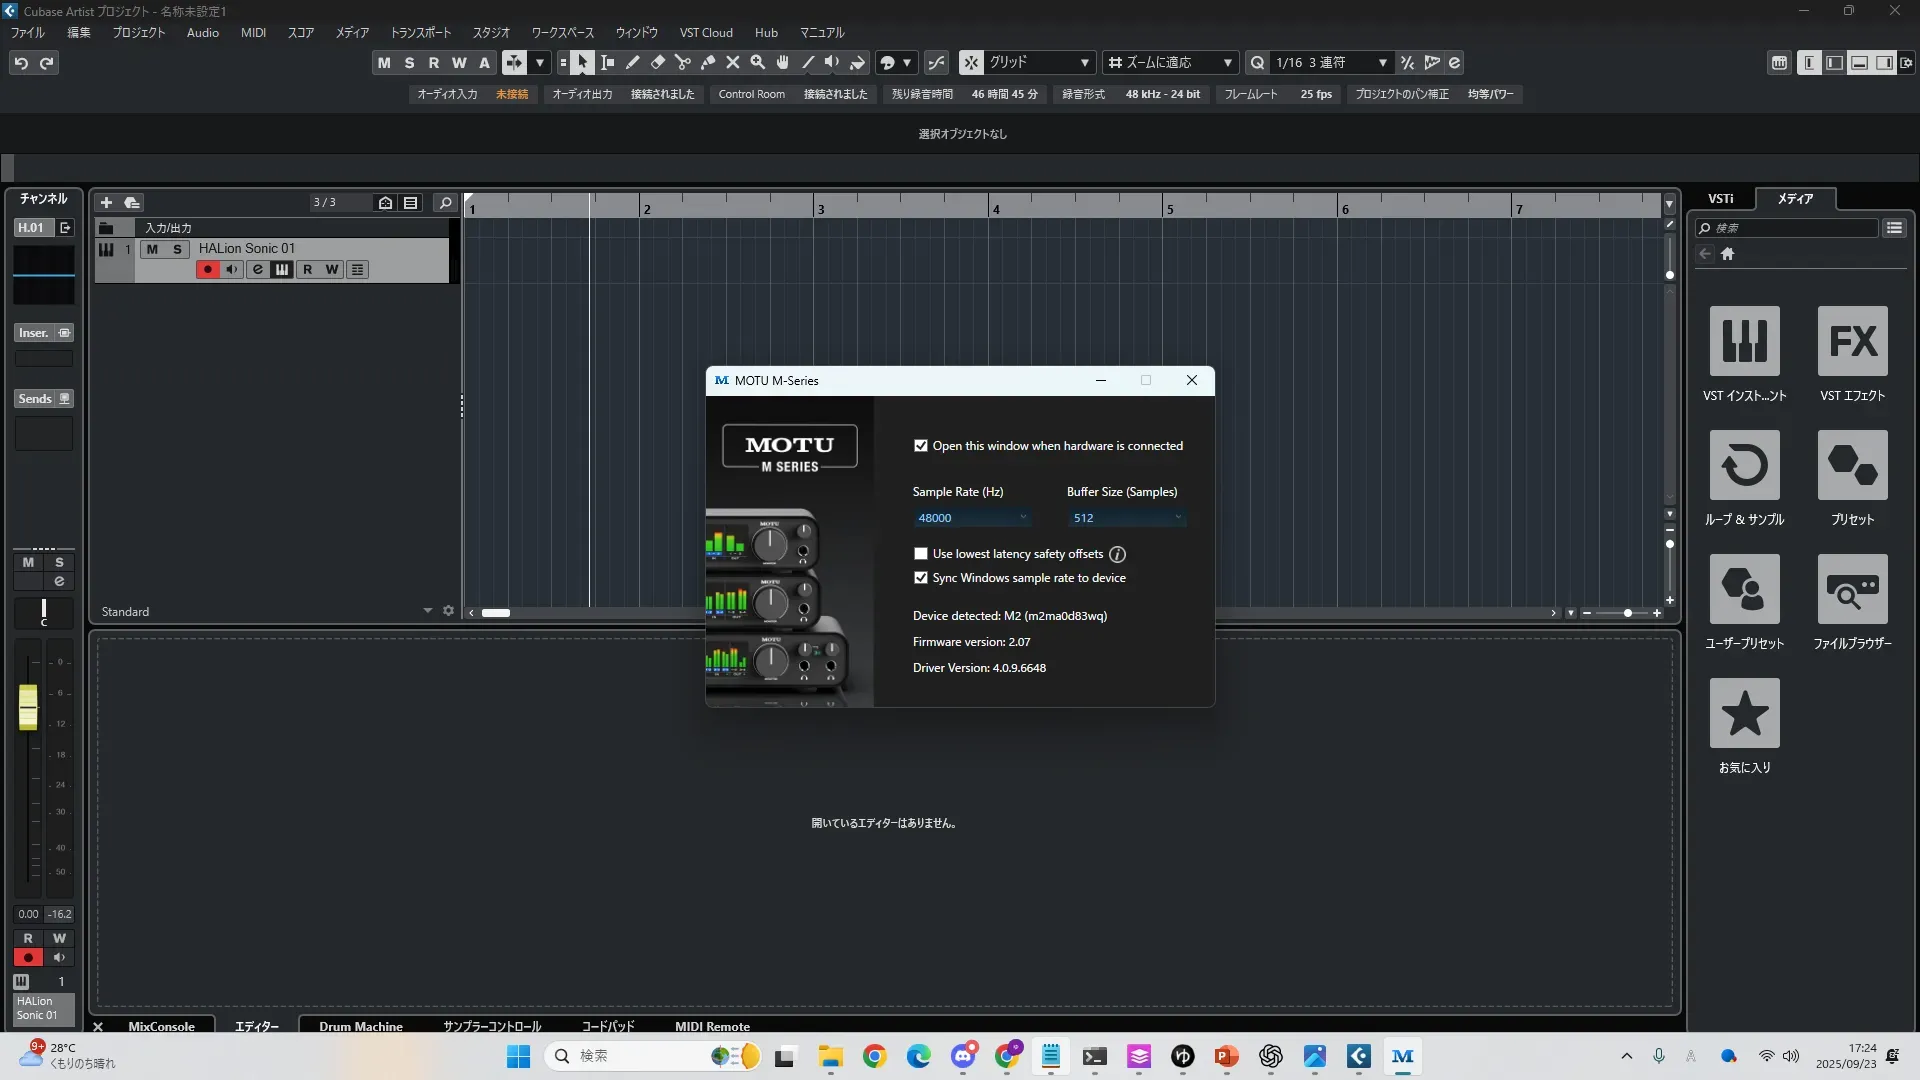
Task: Open the トランスポート menu
Action: click(x=420, y=33)
